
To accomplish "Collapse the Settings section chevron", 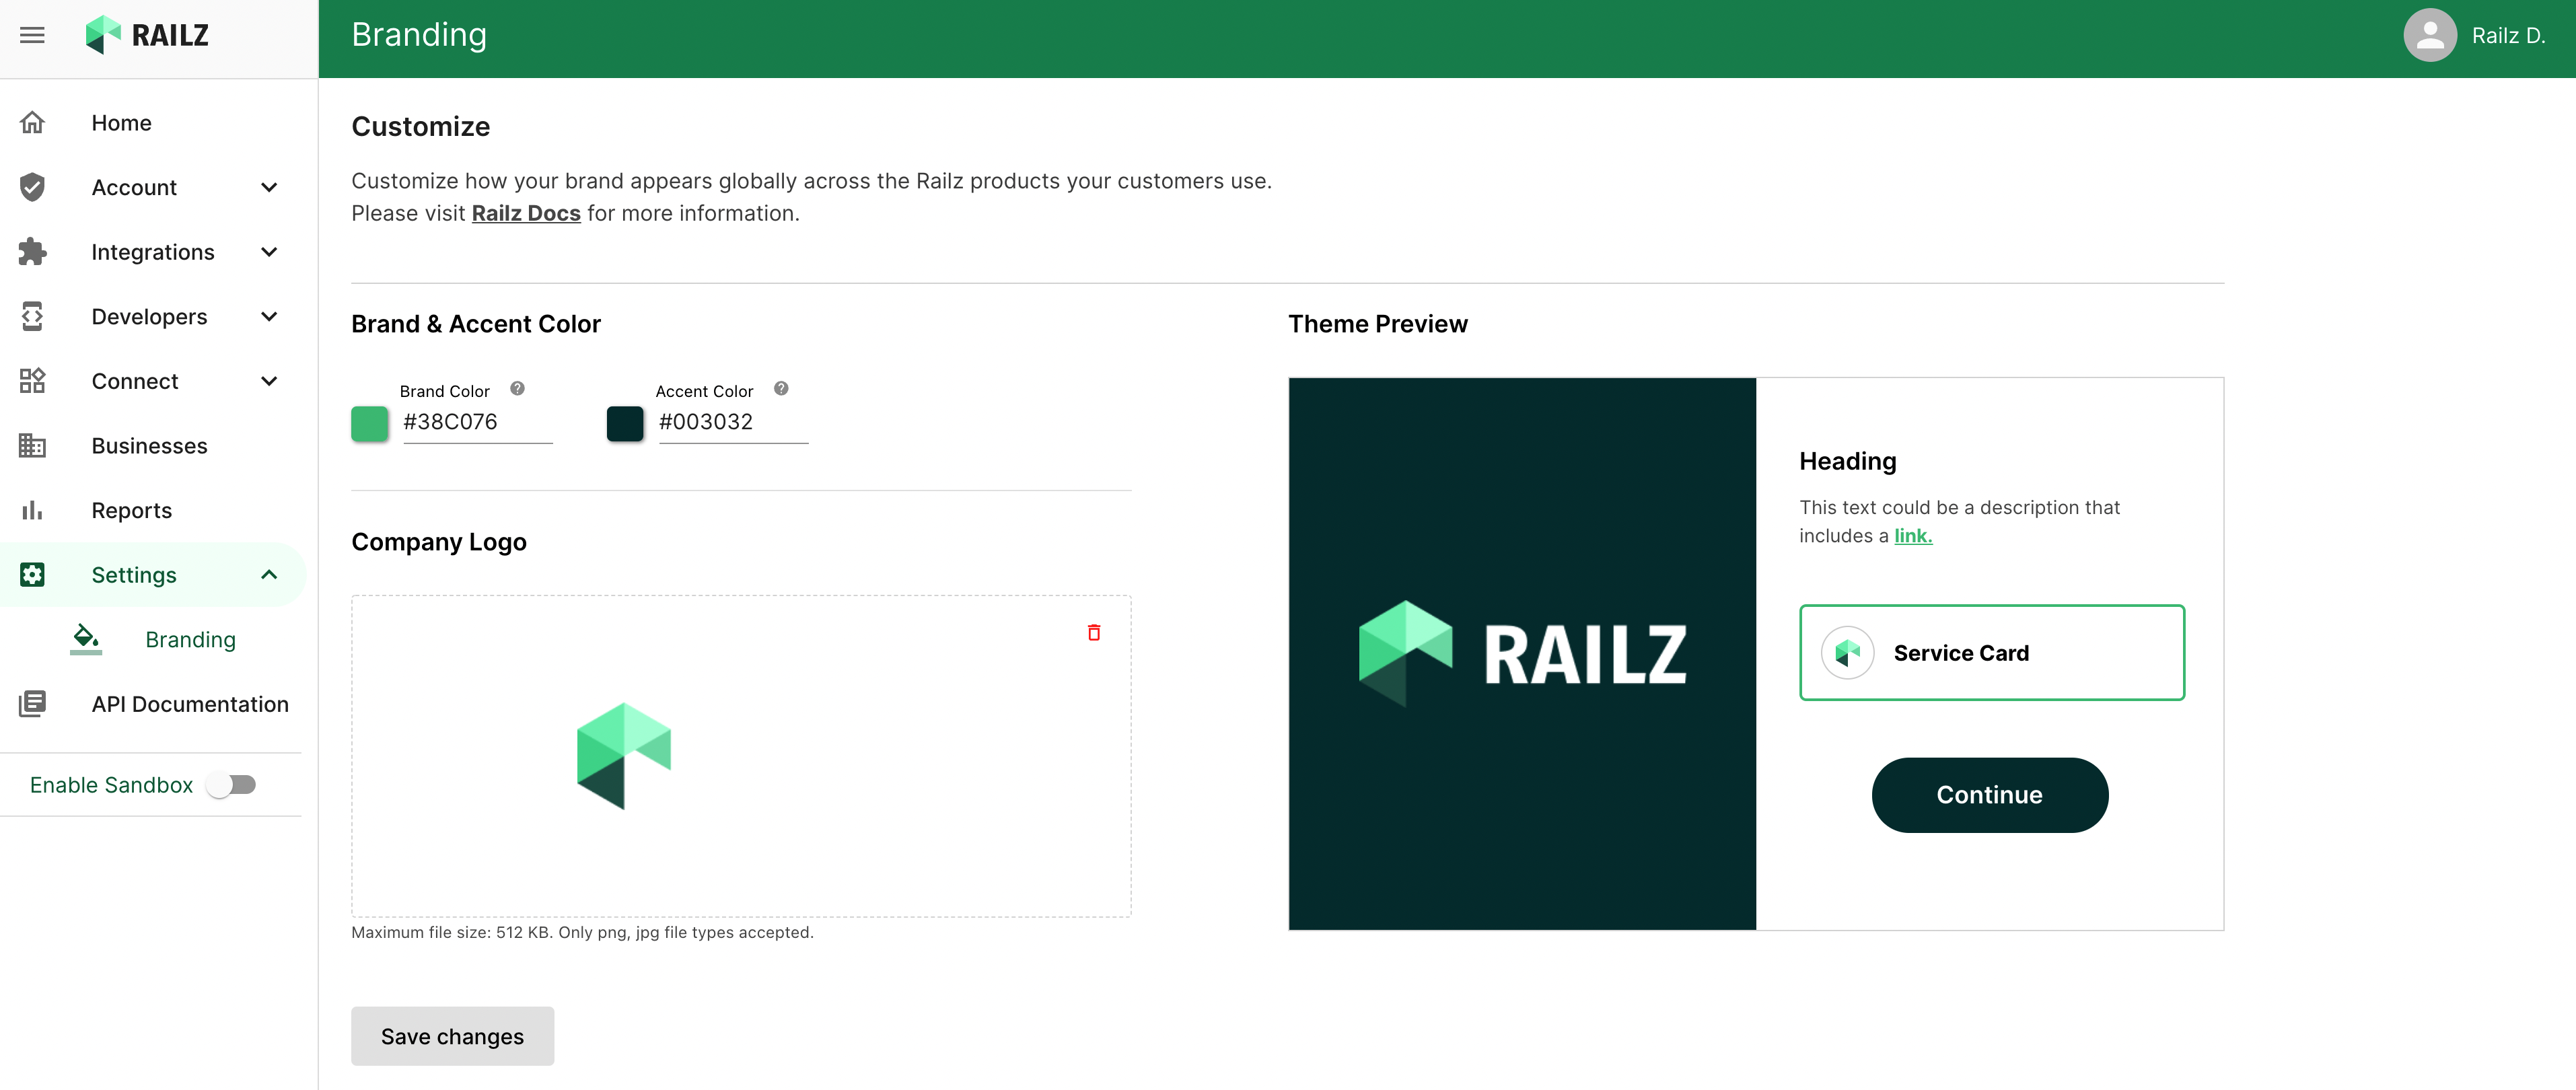I will (268, 574).
